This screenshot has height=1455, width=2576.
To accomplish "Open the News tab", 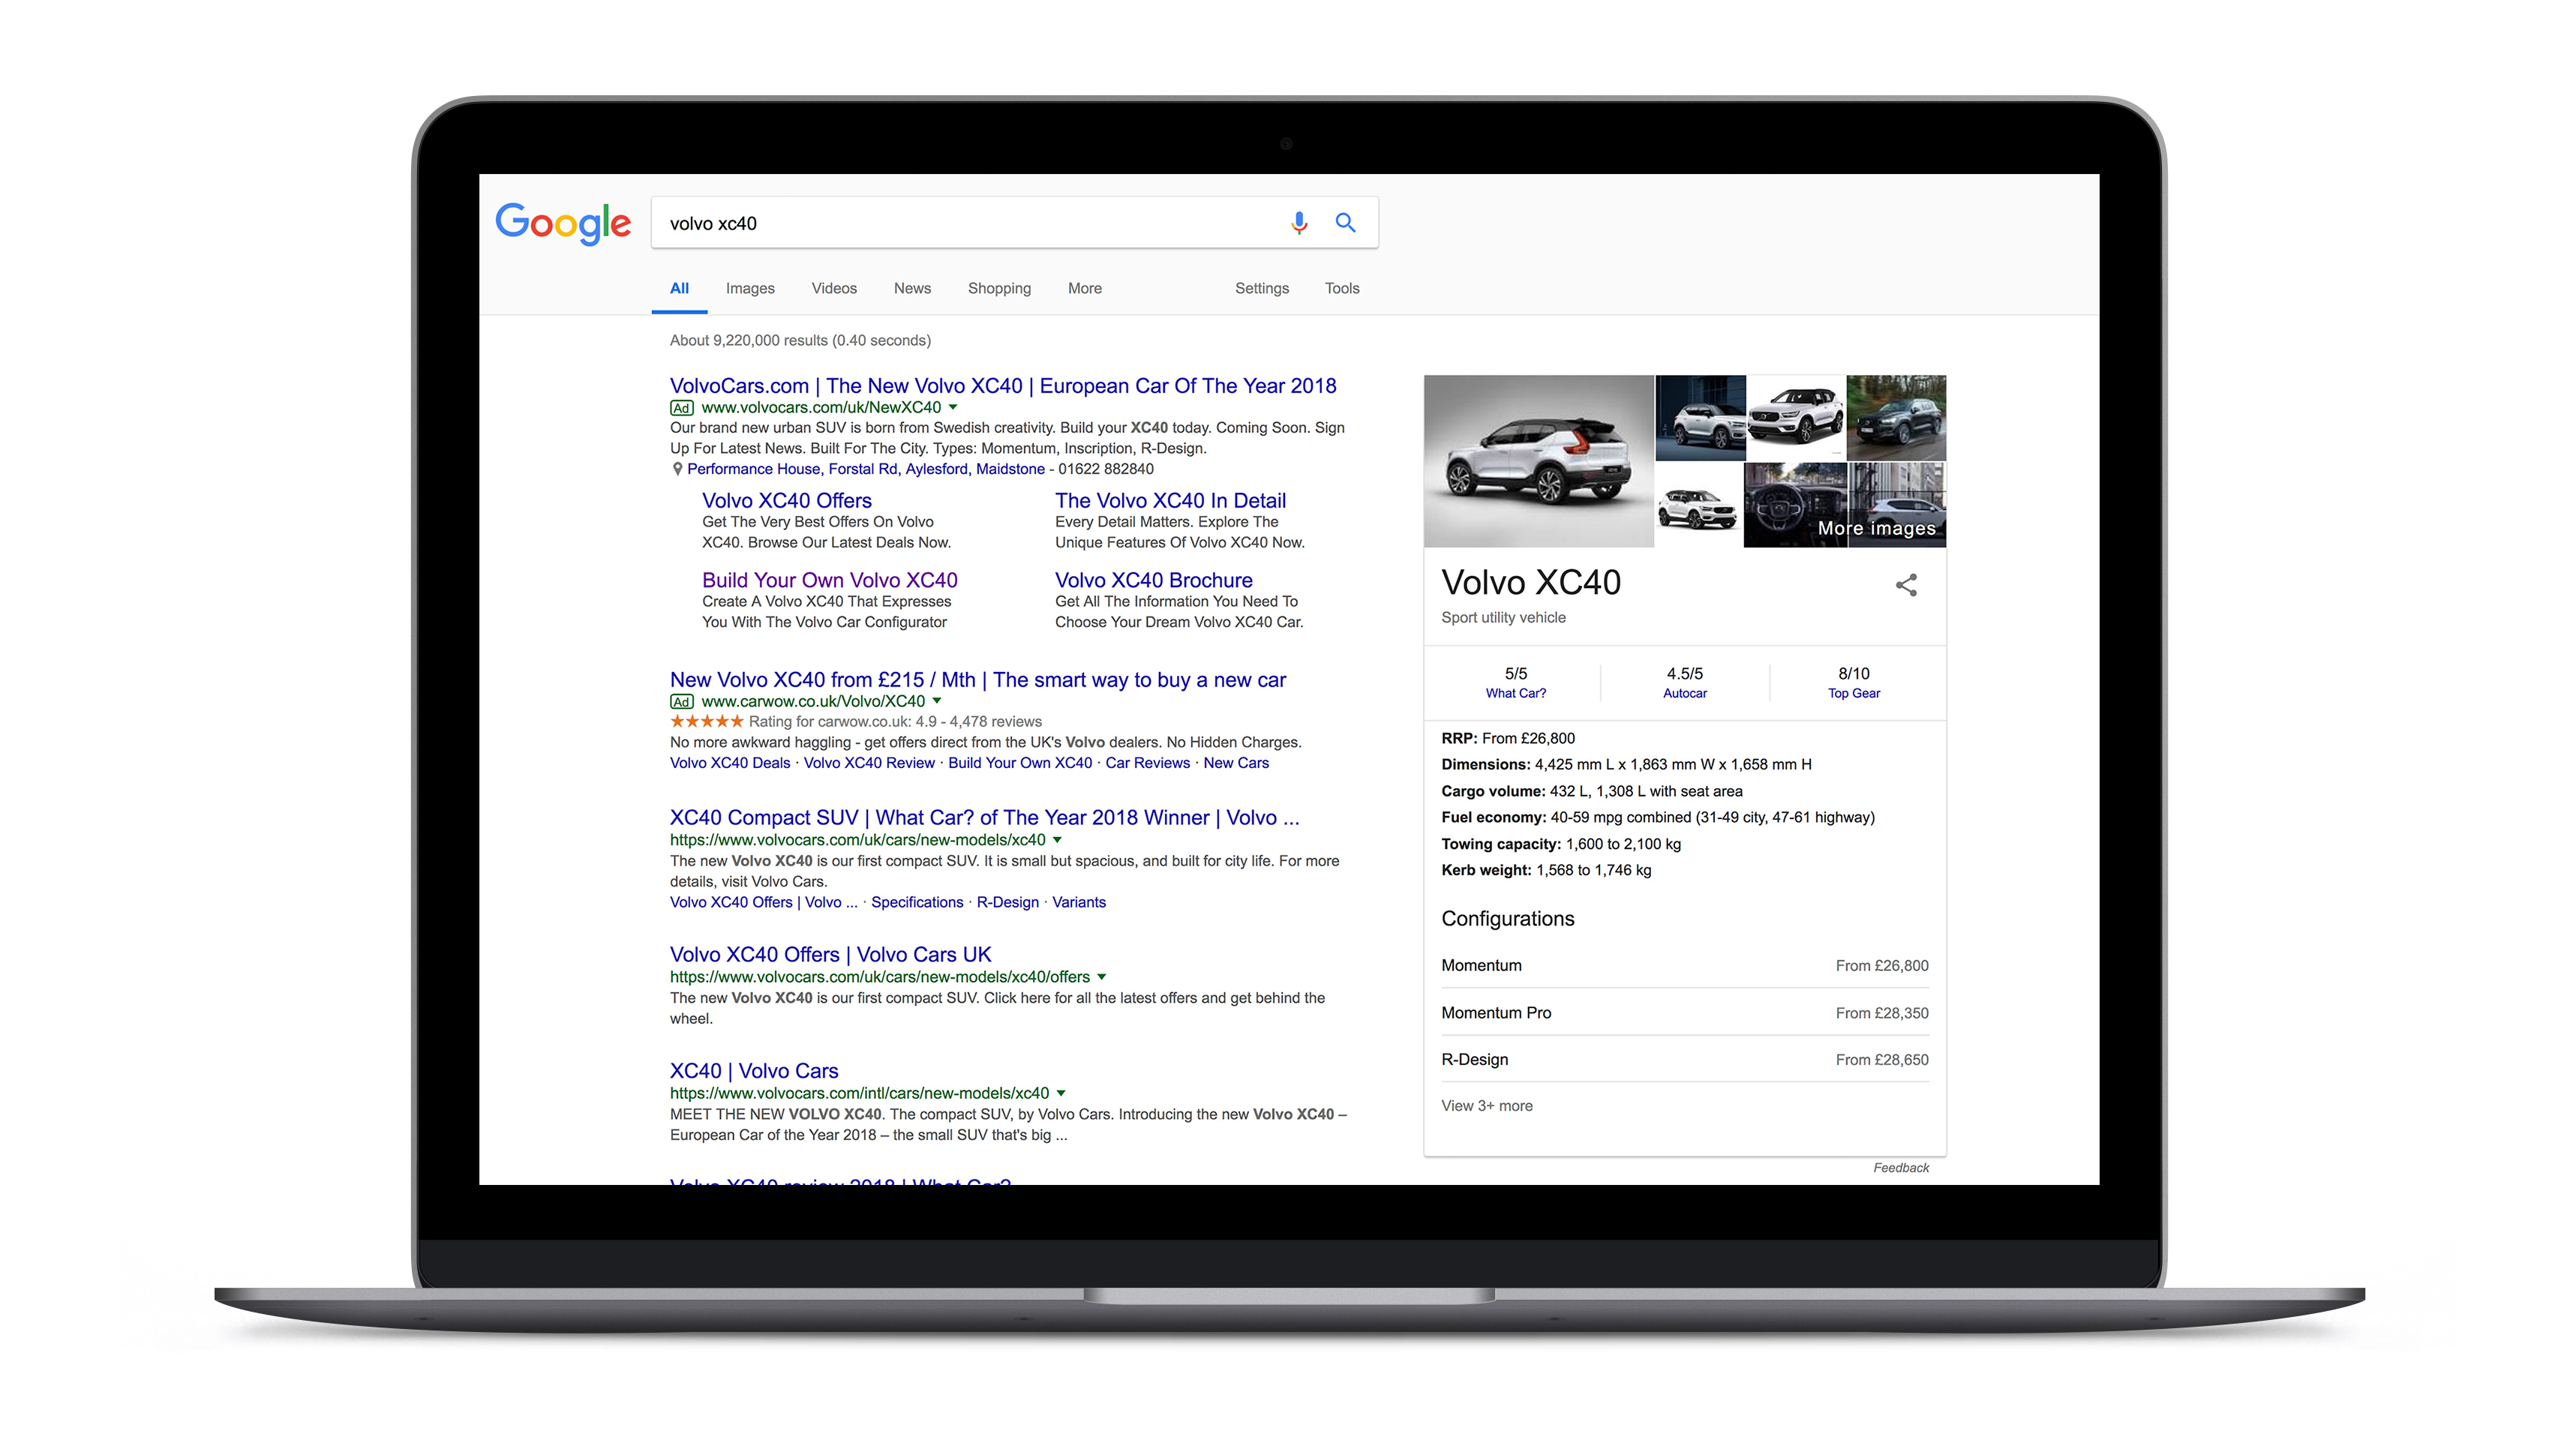I will point(912,288).
